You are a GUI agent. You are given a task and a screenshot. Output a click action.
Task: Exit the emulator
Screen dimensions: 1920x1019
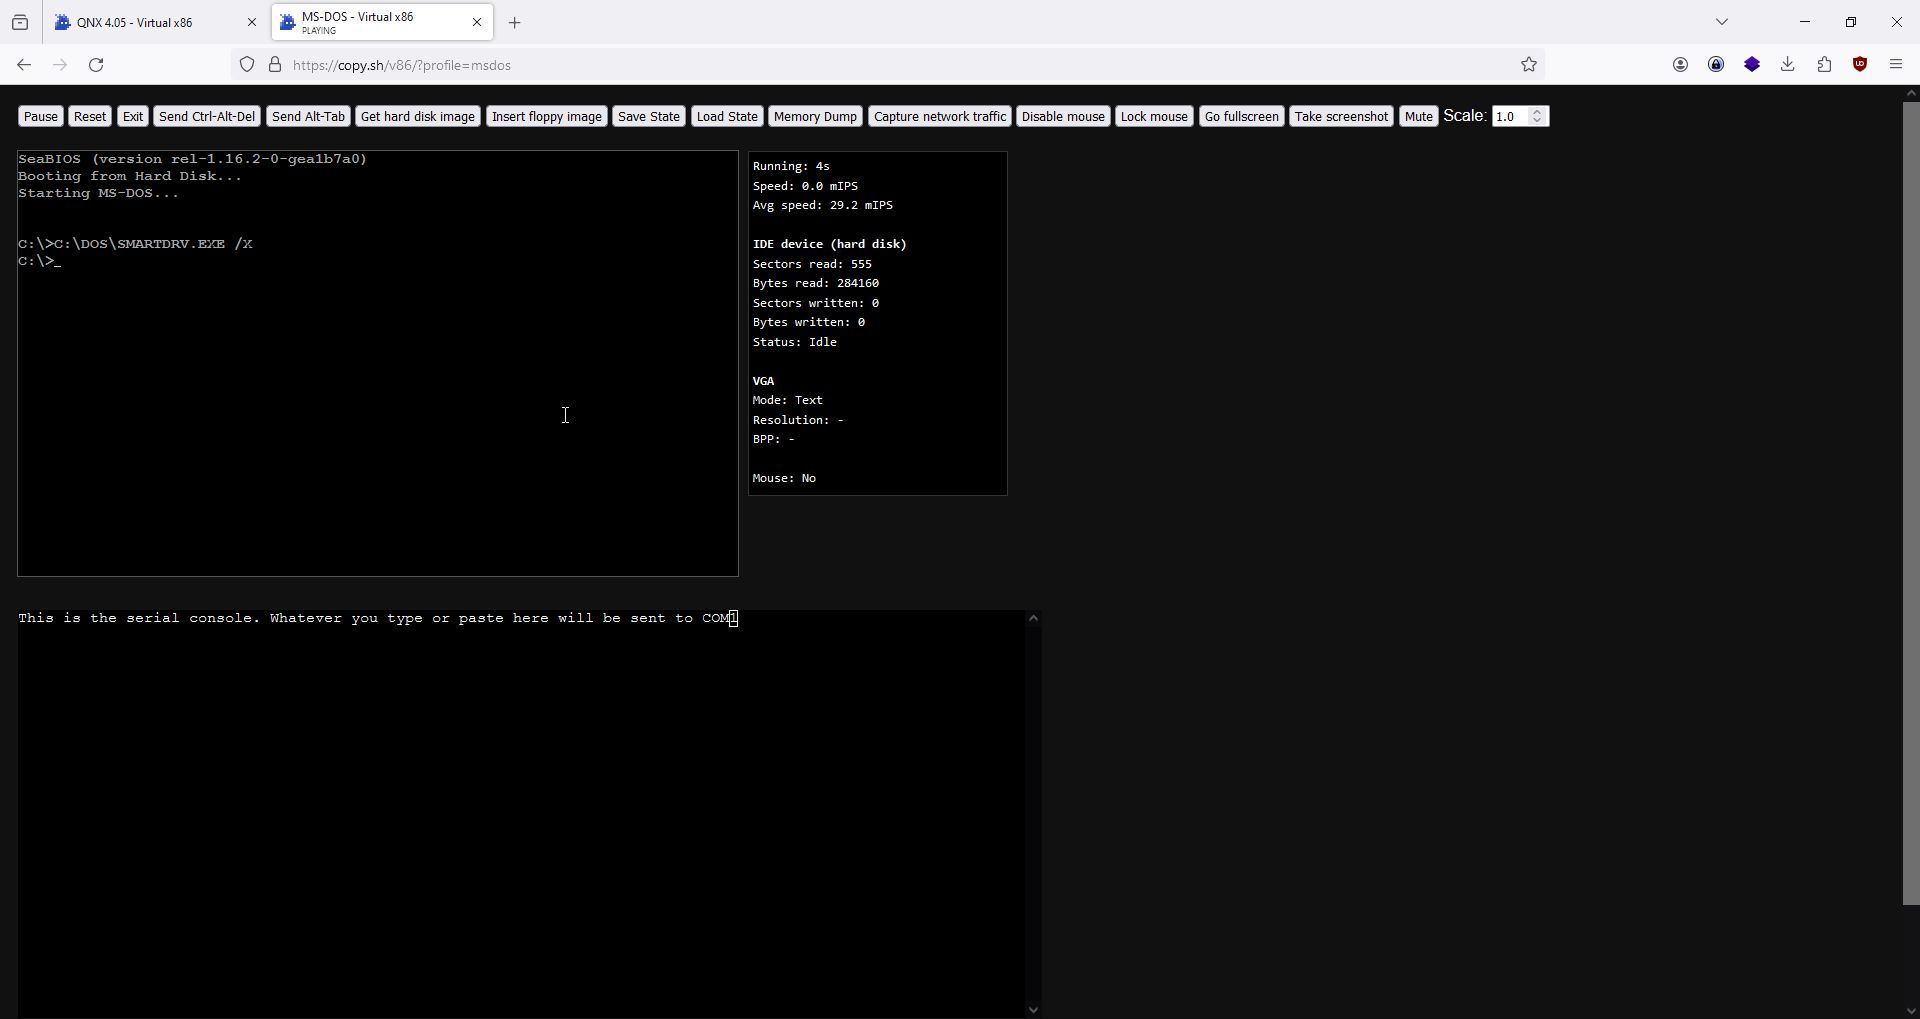coord(132,117)
